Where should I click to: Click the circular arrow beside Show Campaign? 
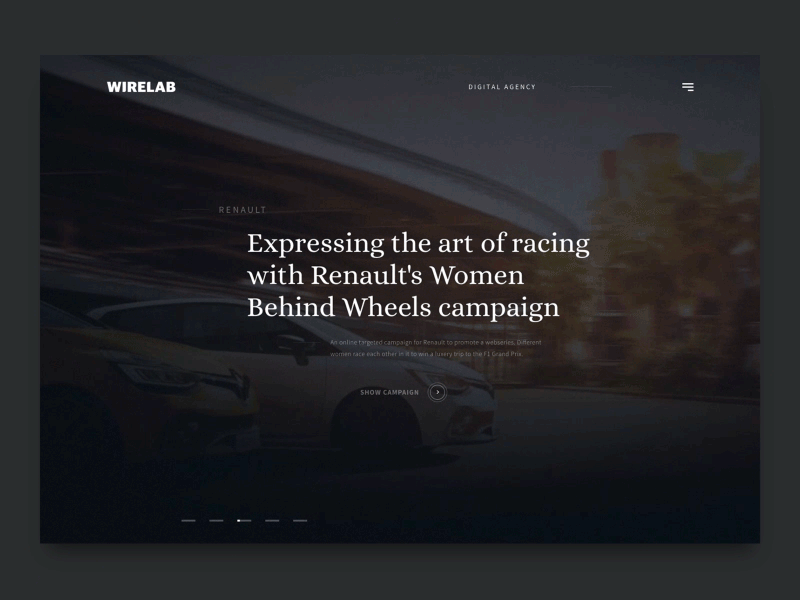[x=437, y=392]
